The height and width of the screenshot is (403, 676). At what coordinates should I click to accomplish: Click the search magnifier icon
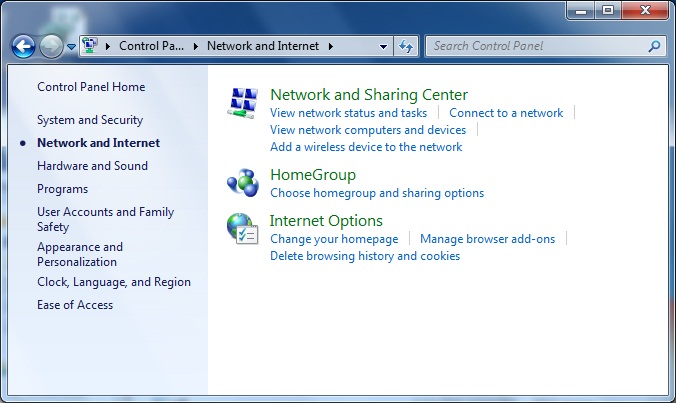point(654,46)
